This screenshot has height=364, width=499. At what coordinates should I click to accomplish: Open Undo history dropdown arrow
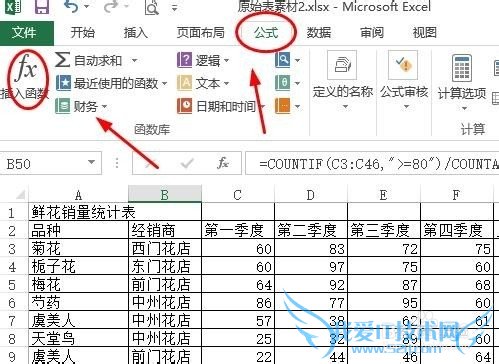click(x=87, y=7)
